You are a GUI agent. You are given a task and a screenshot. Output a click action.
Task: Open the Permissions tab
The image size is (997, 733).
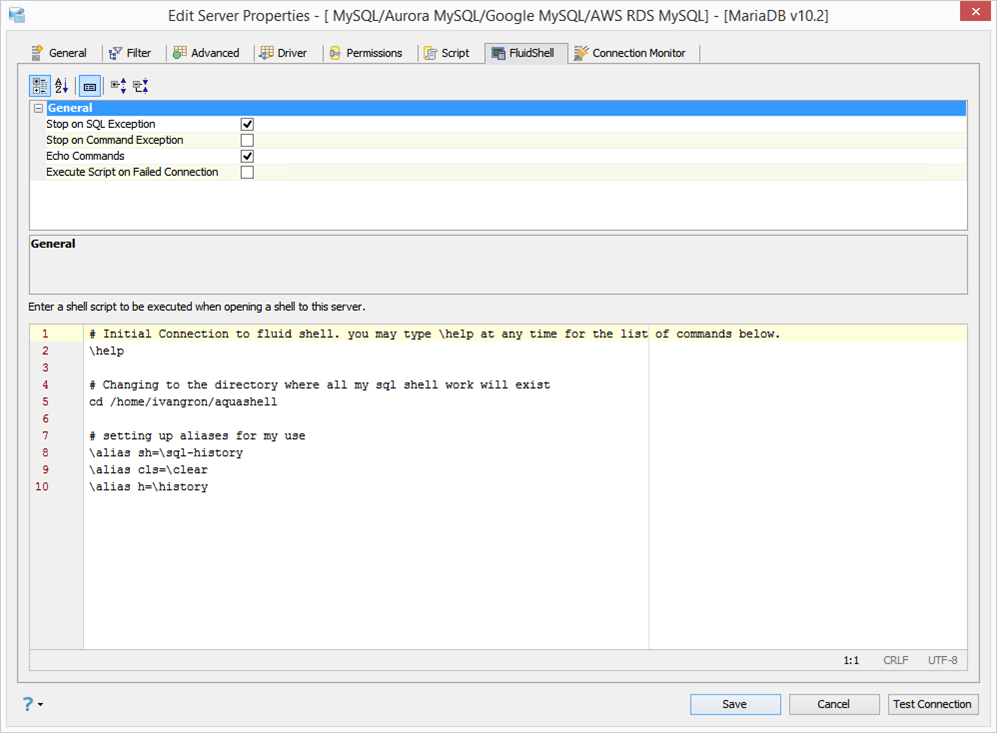366,53
